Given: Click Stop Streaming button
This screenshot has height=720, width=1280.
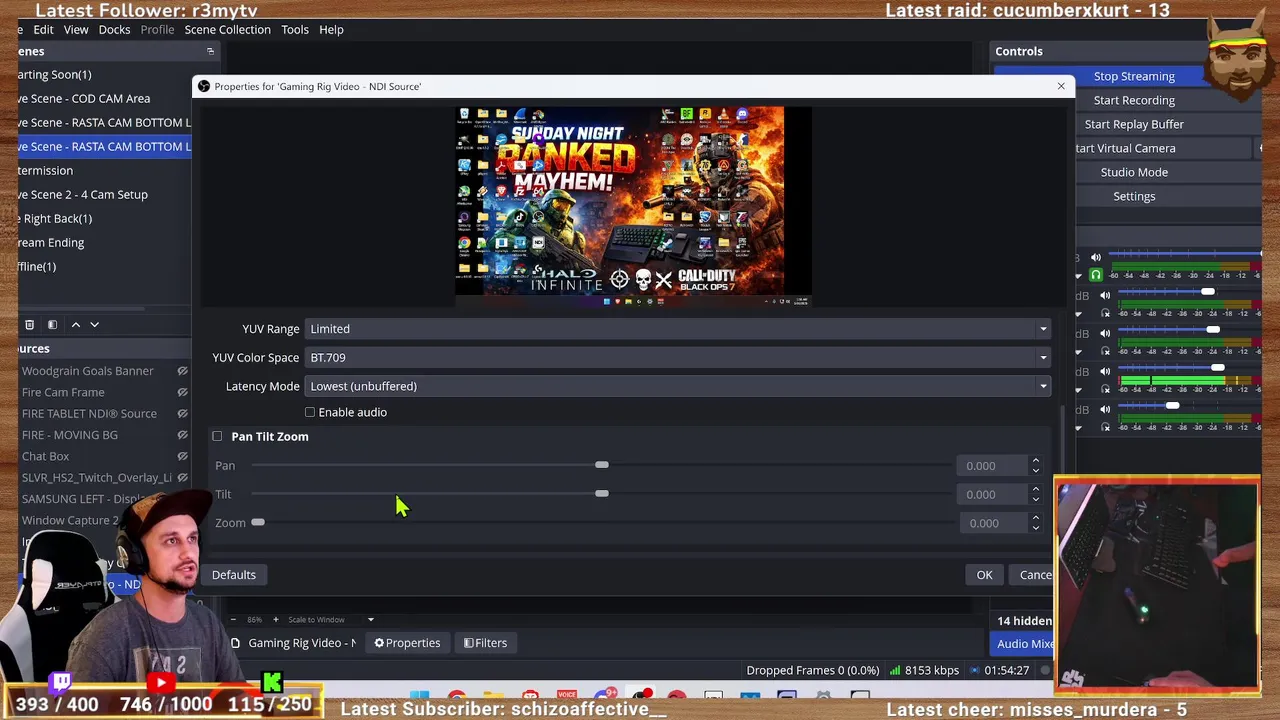Looking at the screenshot, I should 1134,76.
